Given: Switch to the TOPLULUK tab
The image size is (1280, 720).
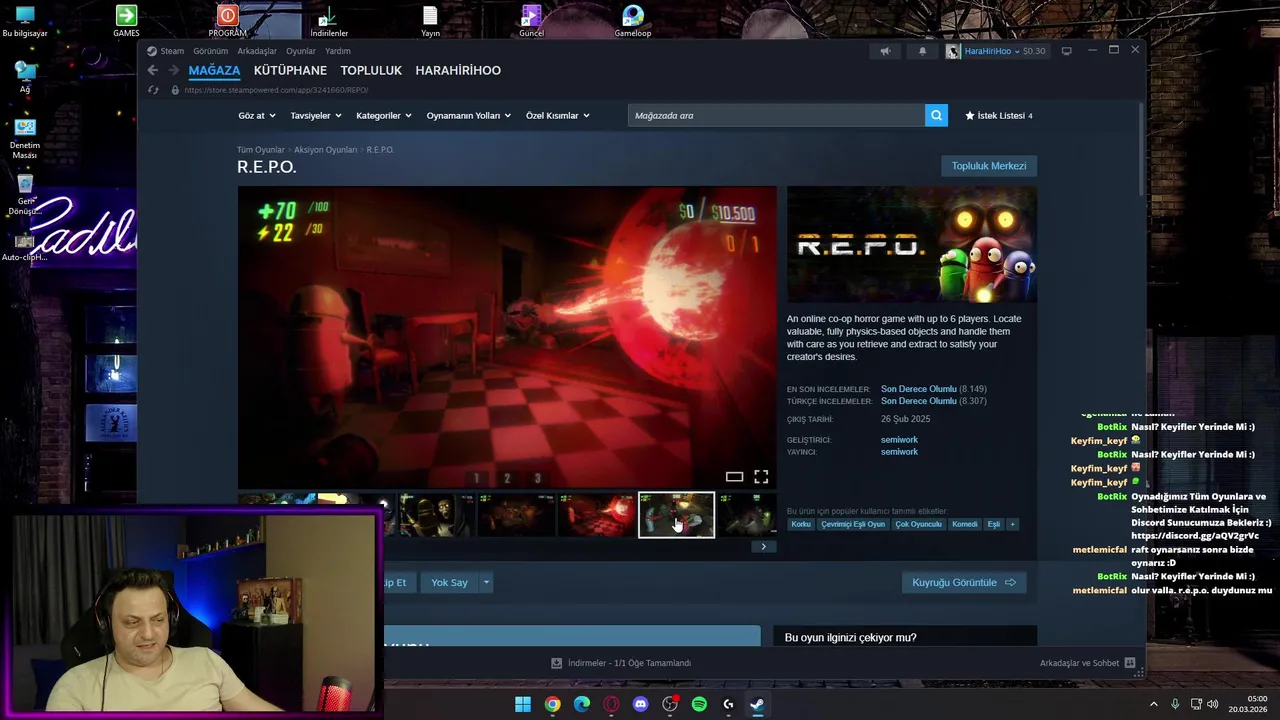Looking at the screenshot, I should point(371,70).
